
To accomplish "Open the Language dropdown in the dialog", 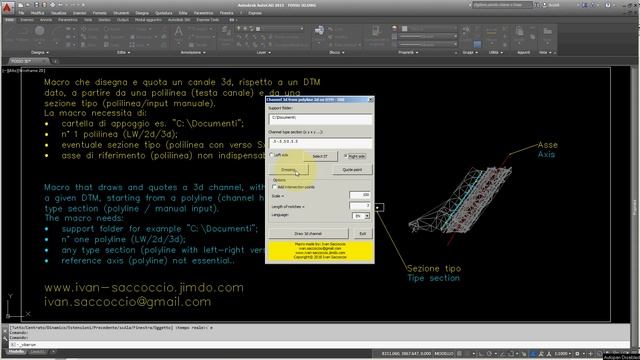I will (x=367, y=216).
